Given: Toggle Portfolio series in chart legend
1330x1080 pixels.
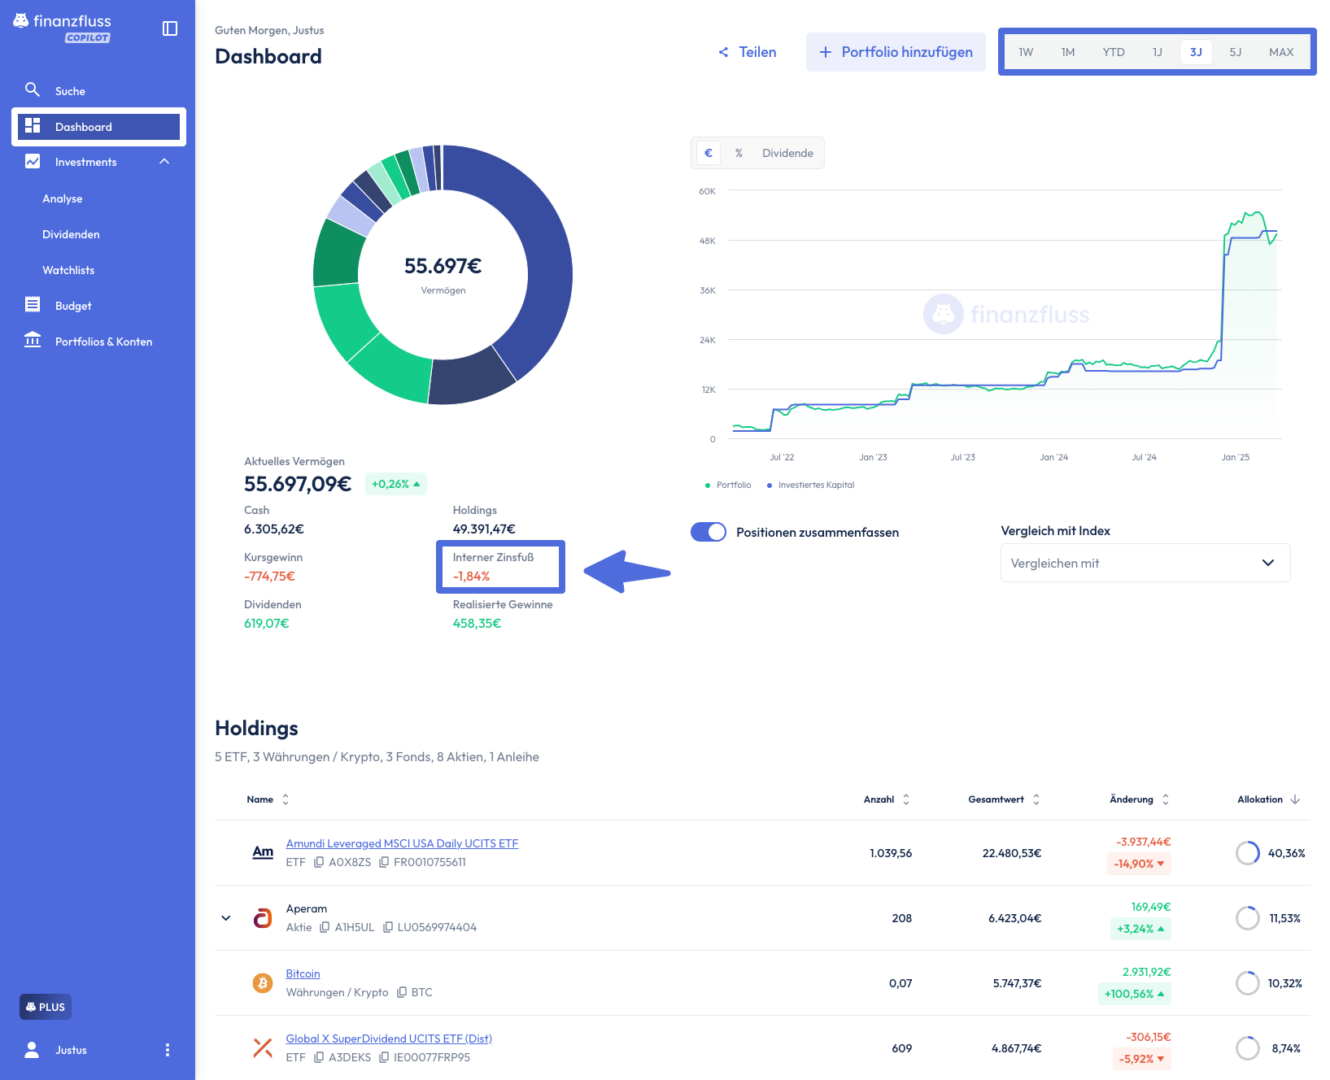Looking at the screenshot, I should (728, 485).
